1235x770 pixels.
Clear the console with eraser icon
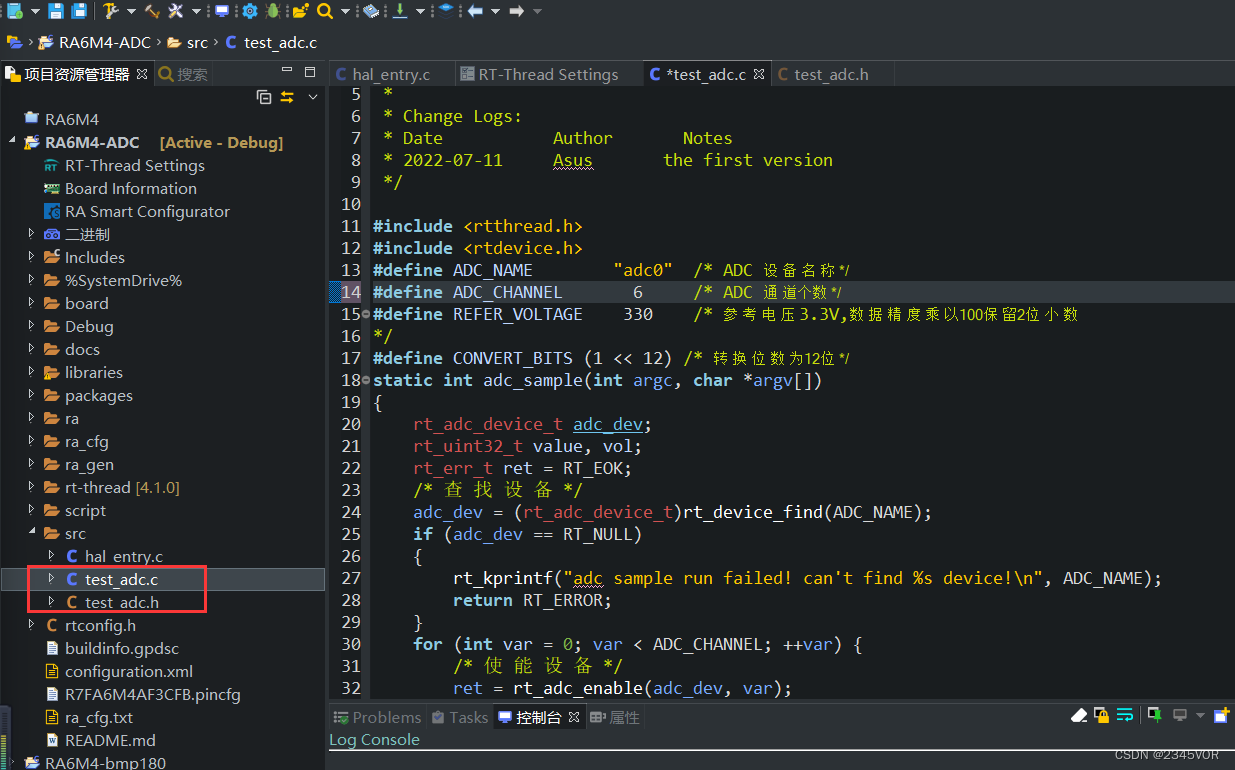click(x=1079, y=716)
